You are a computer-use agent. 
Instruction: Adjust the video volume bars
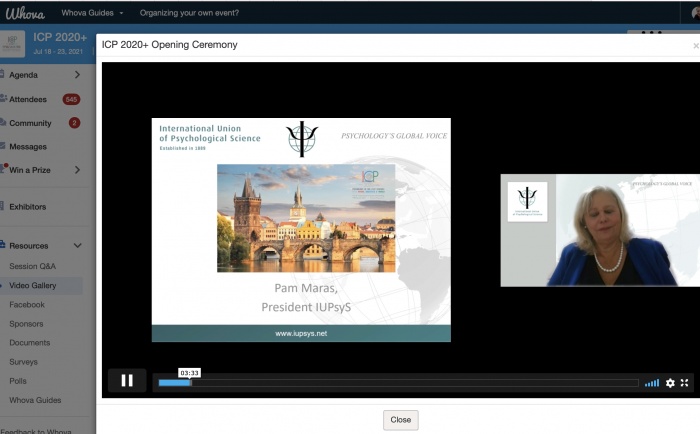[x=652, y=383]
